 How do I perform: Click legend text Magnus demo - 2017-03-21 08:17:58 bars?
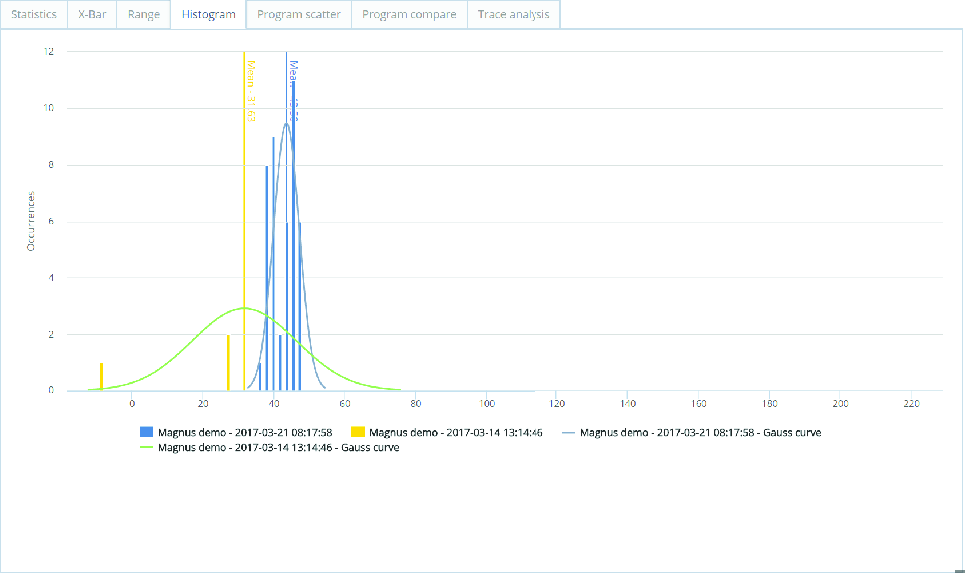[245, 432]
